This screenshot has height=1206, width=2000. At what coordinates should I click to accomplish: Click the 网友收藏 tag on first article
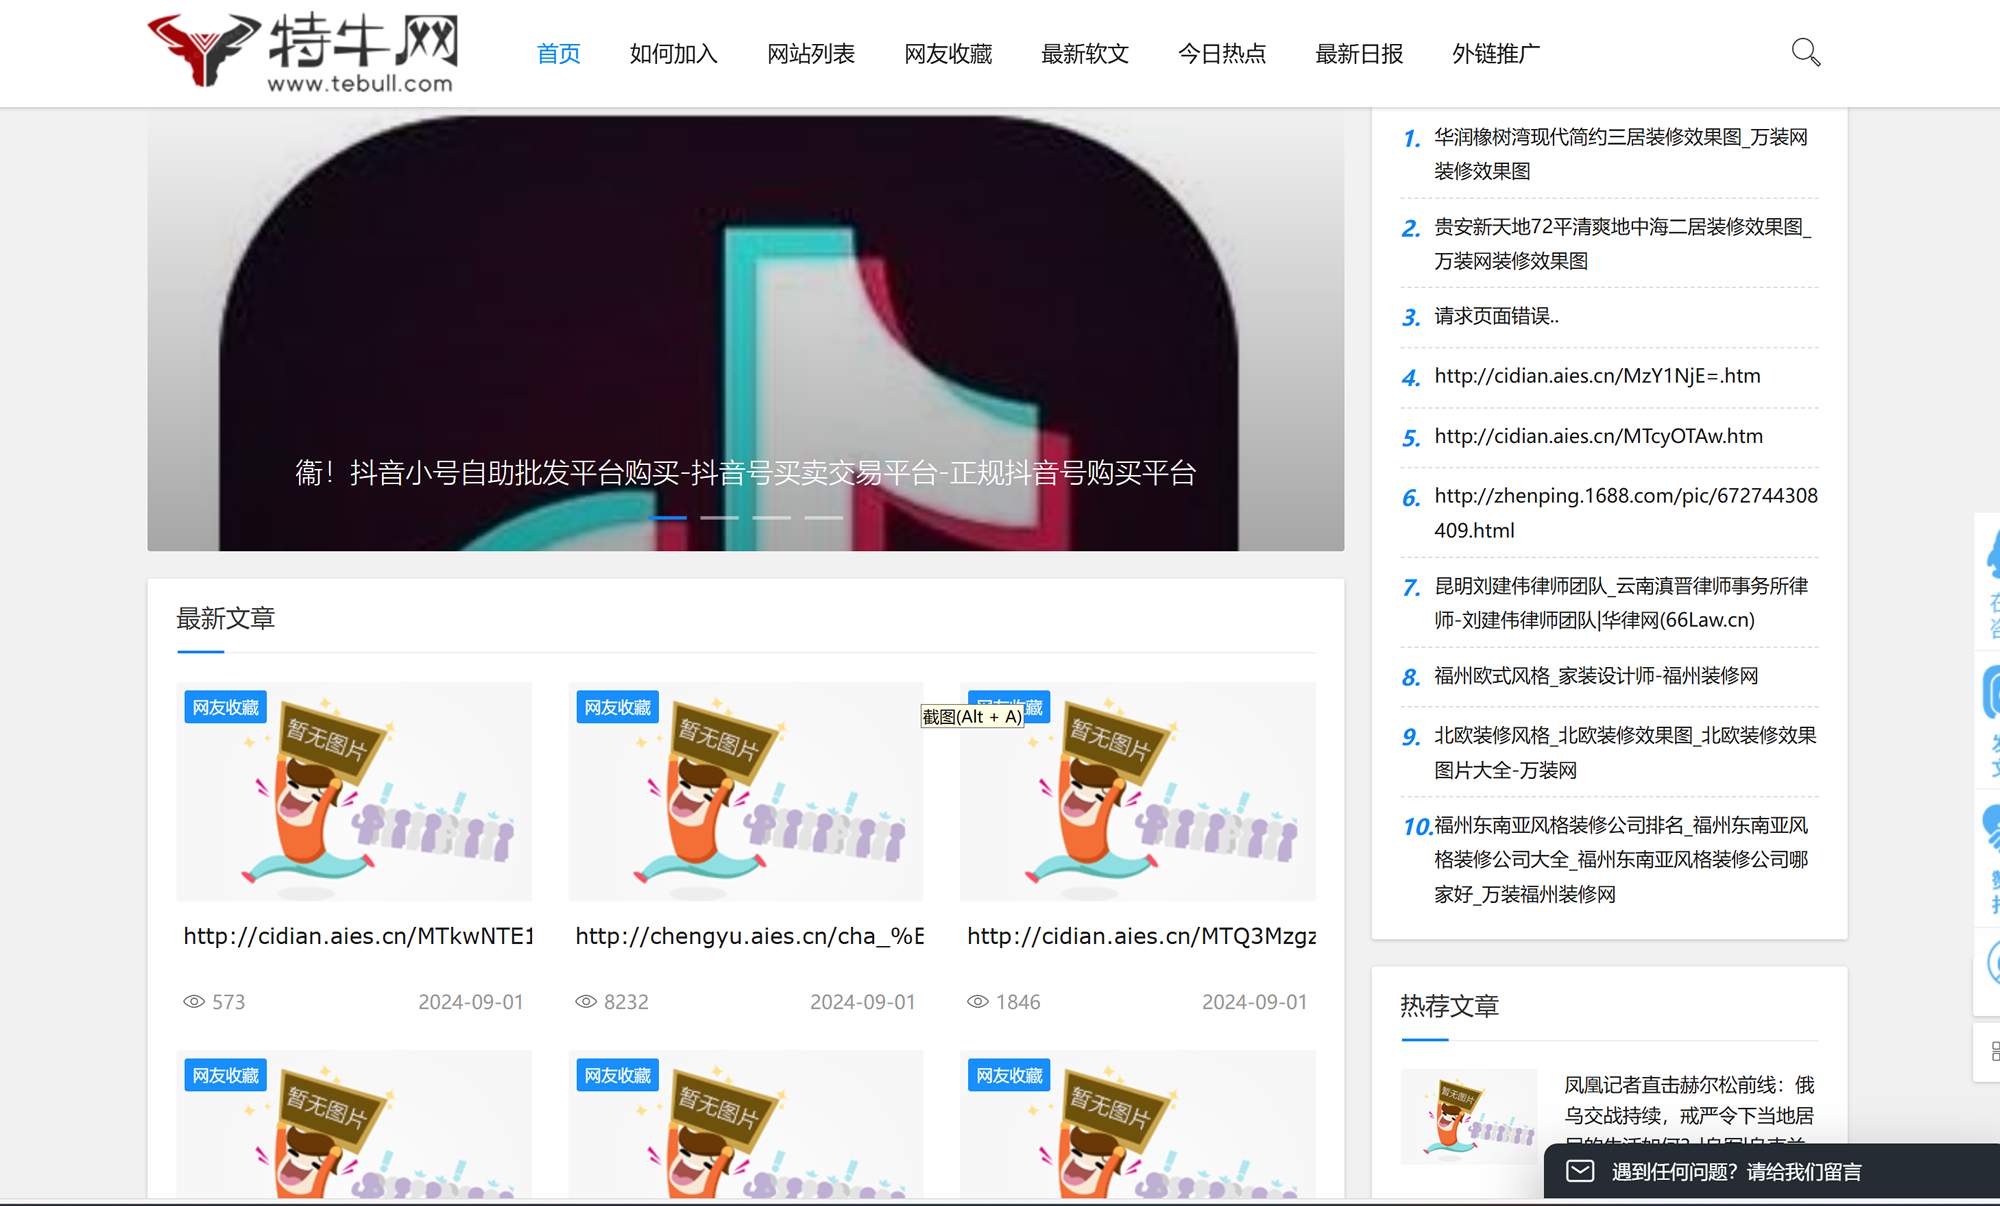point(226,708)
